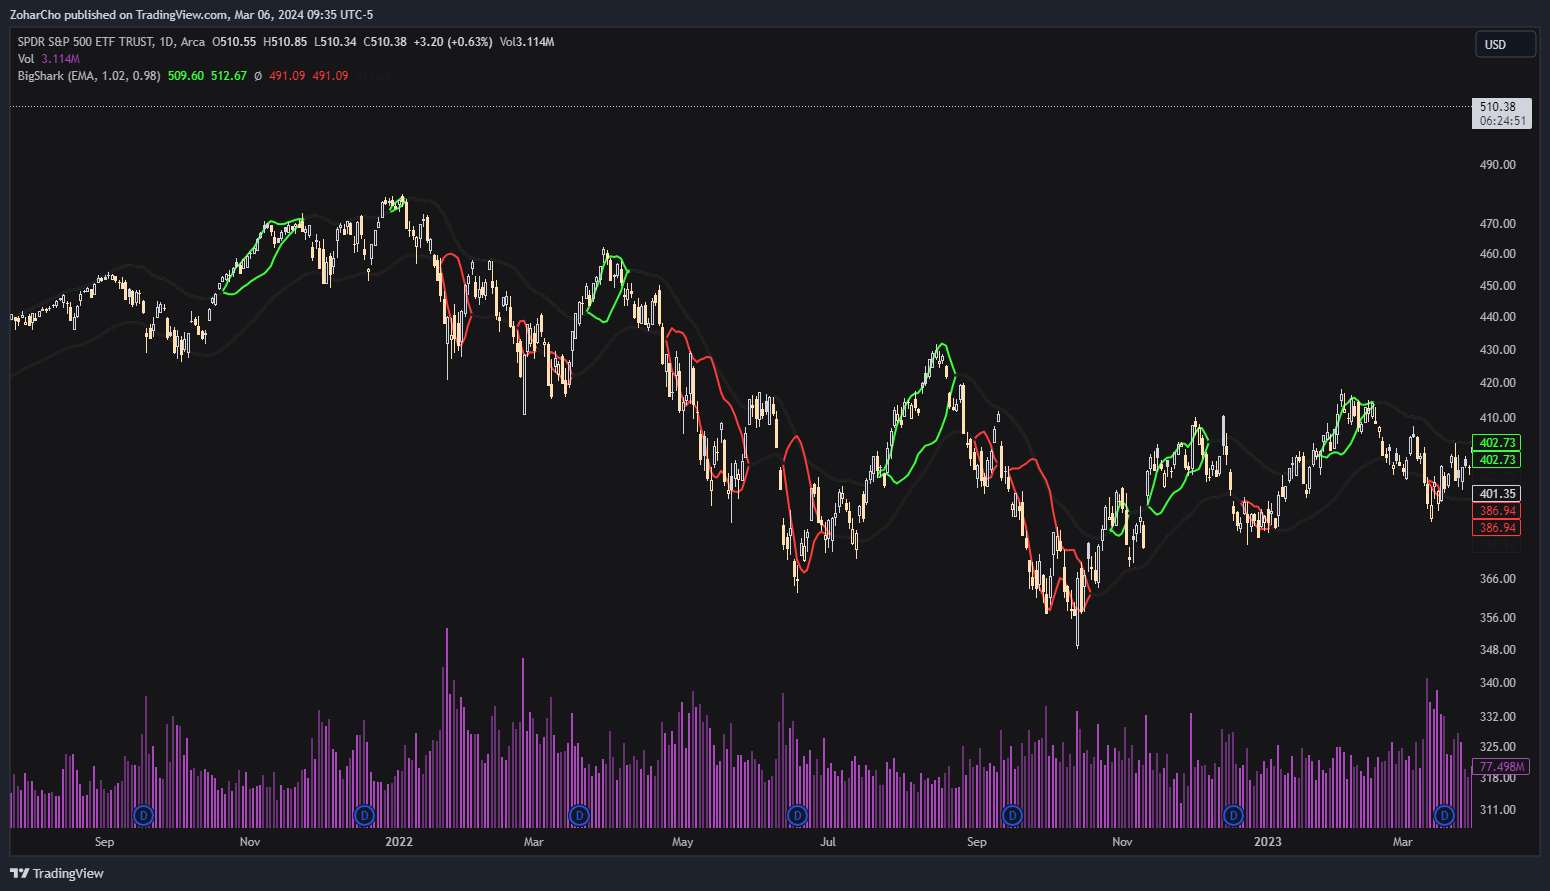The image size is (1550, 891).
Task: Click the H510.85 high price value
Action: coord(285,42)
